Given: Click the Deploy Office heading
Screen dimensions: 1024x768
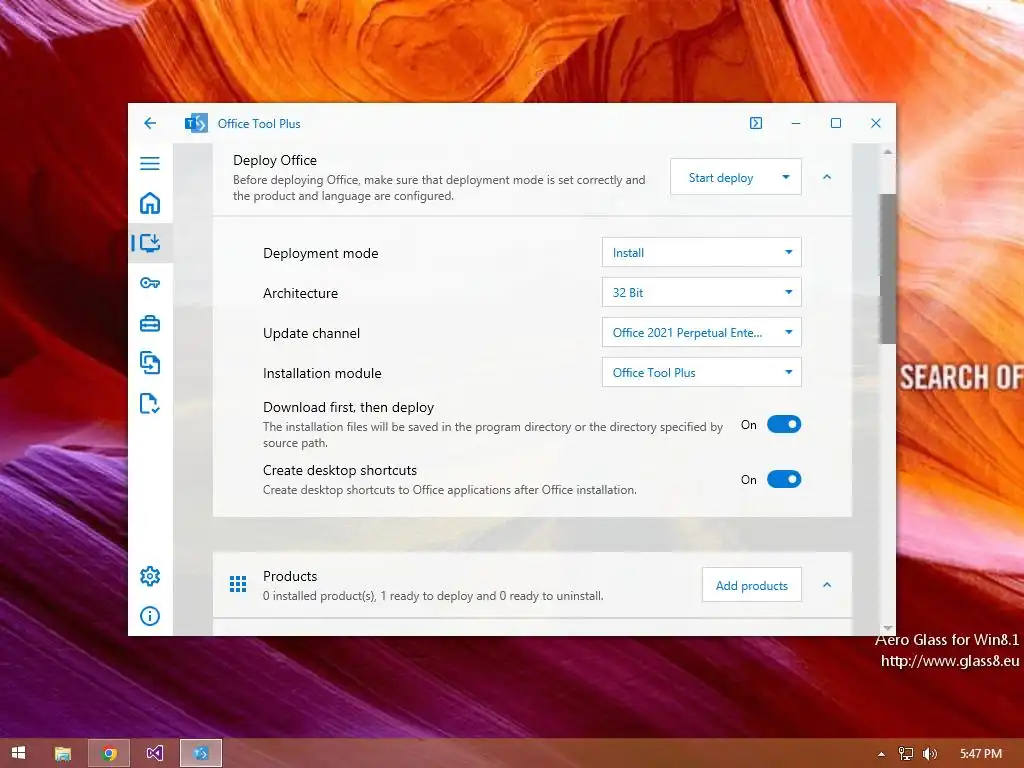Looking at the screenshot, I should pyautogui.click(x=275, y=160).
